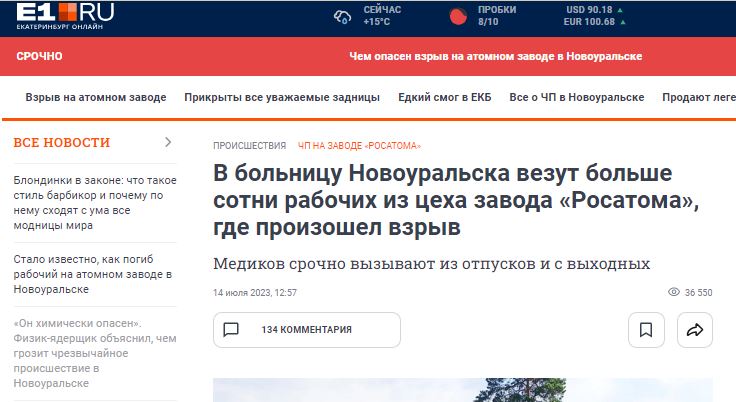Click the article photo at the bottom
Image resolution: width=736 pixels, height=402 pixels.
pyautogui.click(x=463, y=390)
